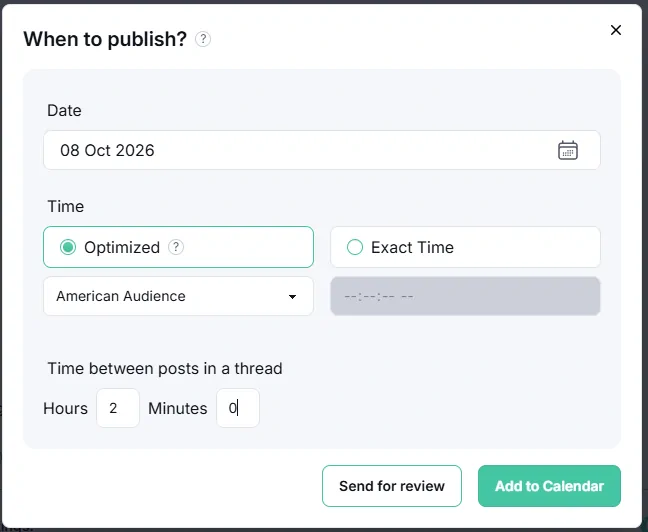
Task: Select the Optimized radio button
Action: 68,247
